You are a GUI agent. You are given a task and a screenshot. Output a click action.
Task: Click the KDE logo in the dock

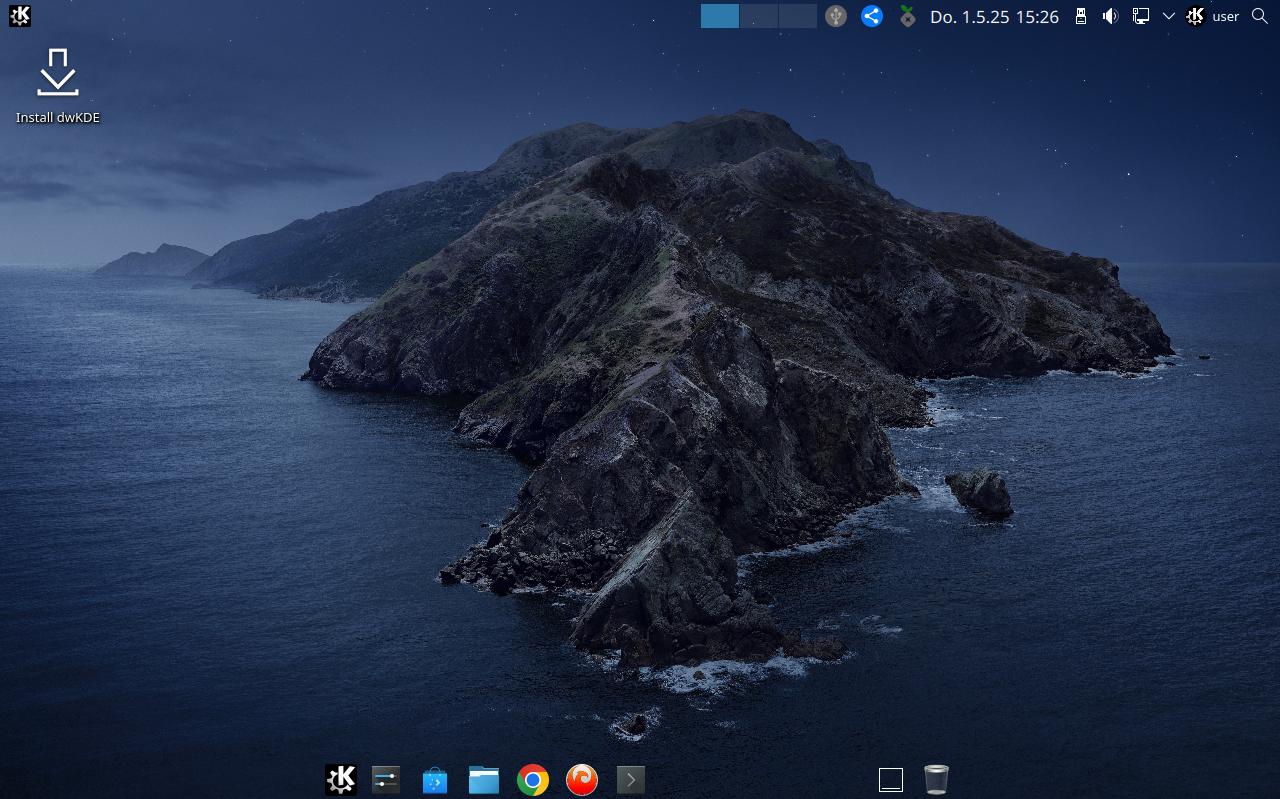click(341, 779)
